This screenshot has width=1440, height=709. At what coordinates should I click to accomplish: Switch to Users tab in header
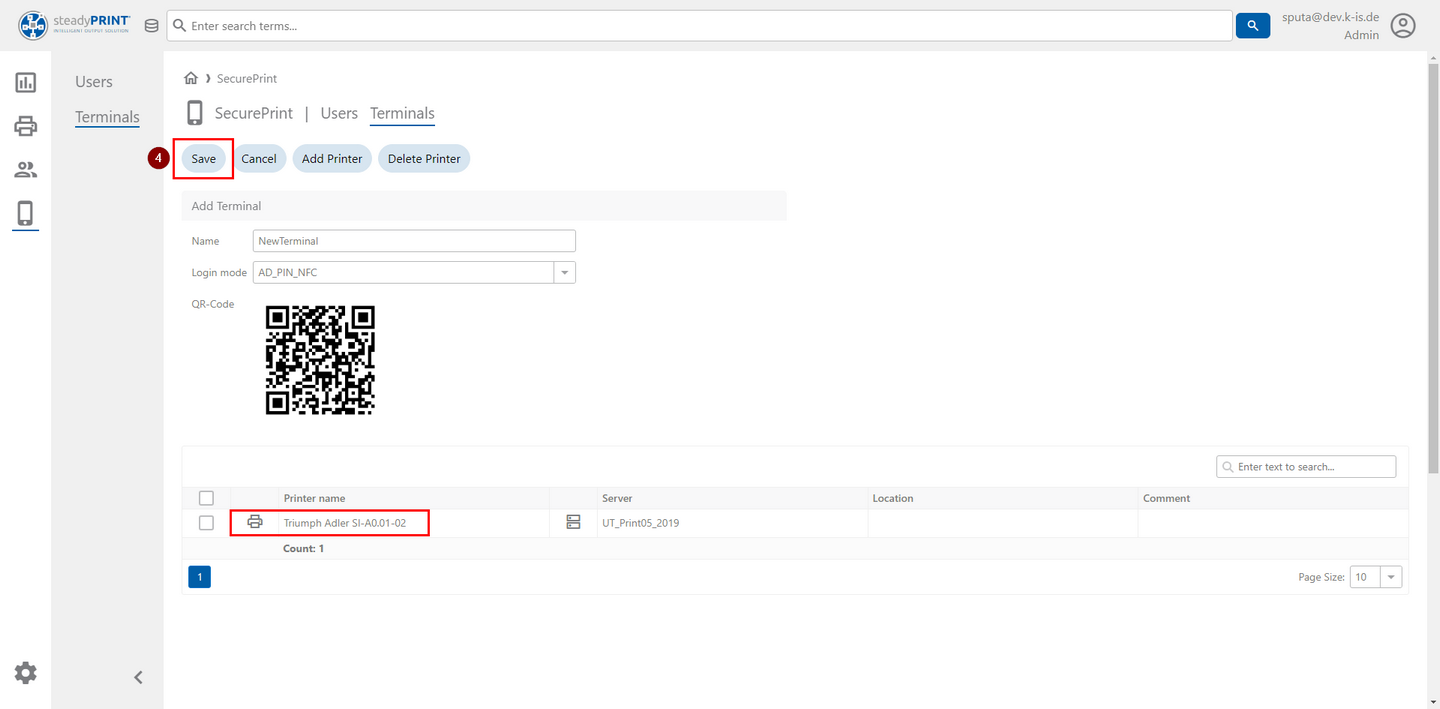[x=339, y=113]
